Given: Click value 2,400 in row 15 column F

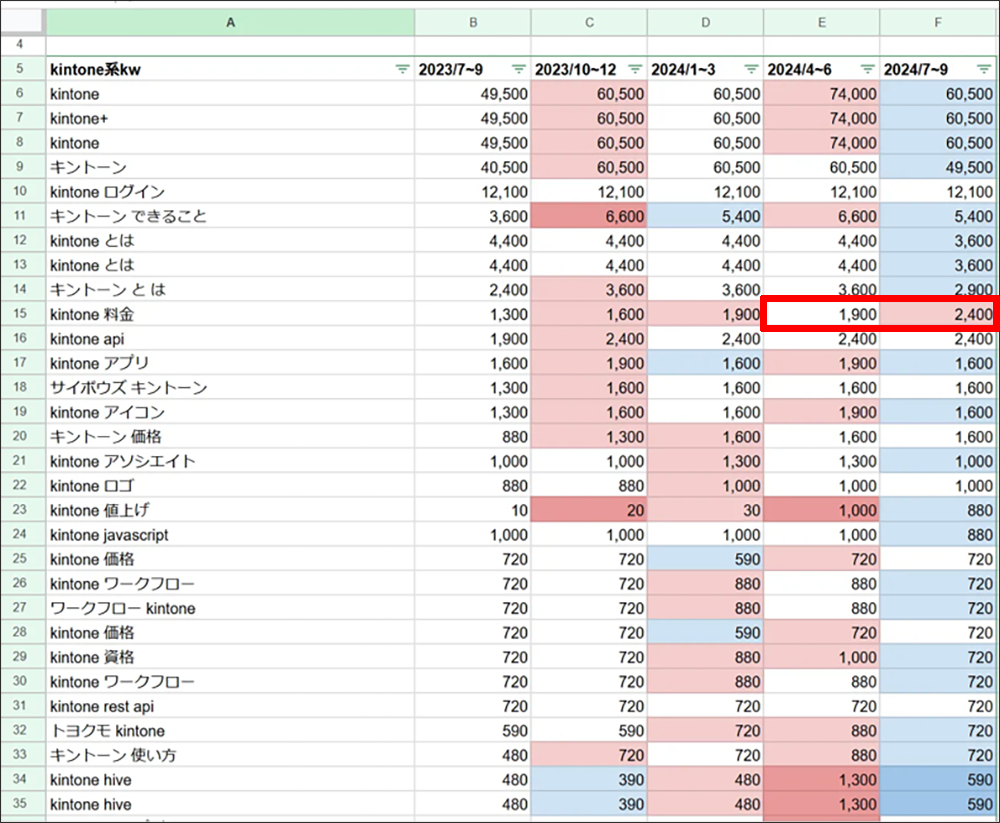Looking at the screenshot, I should [x=938, y=315].
